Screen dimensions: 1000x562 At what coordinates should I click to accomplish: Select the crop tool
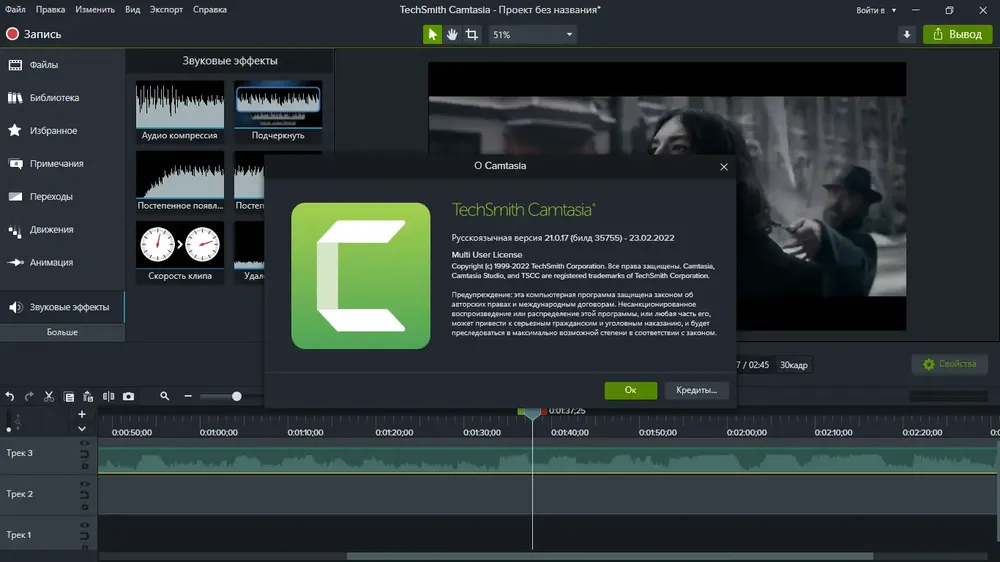(472, 34)
